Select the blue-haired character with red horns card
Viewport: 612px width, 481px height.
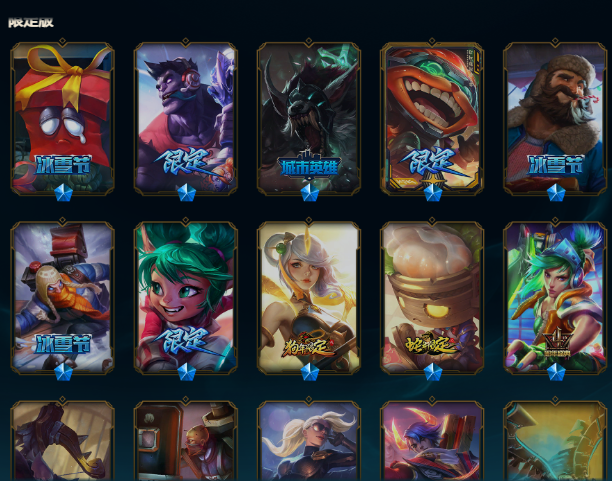pos(432,441)
